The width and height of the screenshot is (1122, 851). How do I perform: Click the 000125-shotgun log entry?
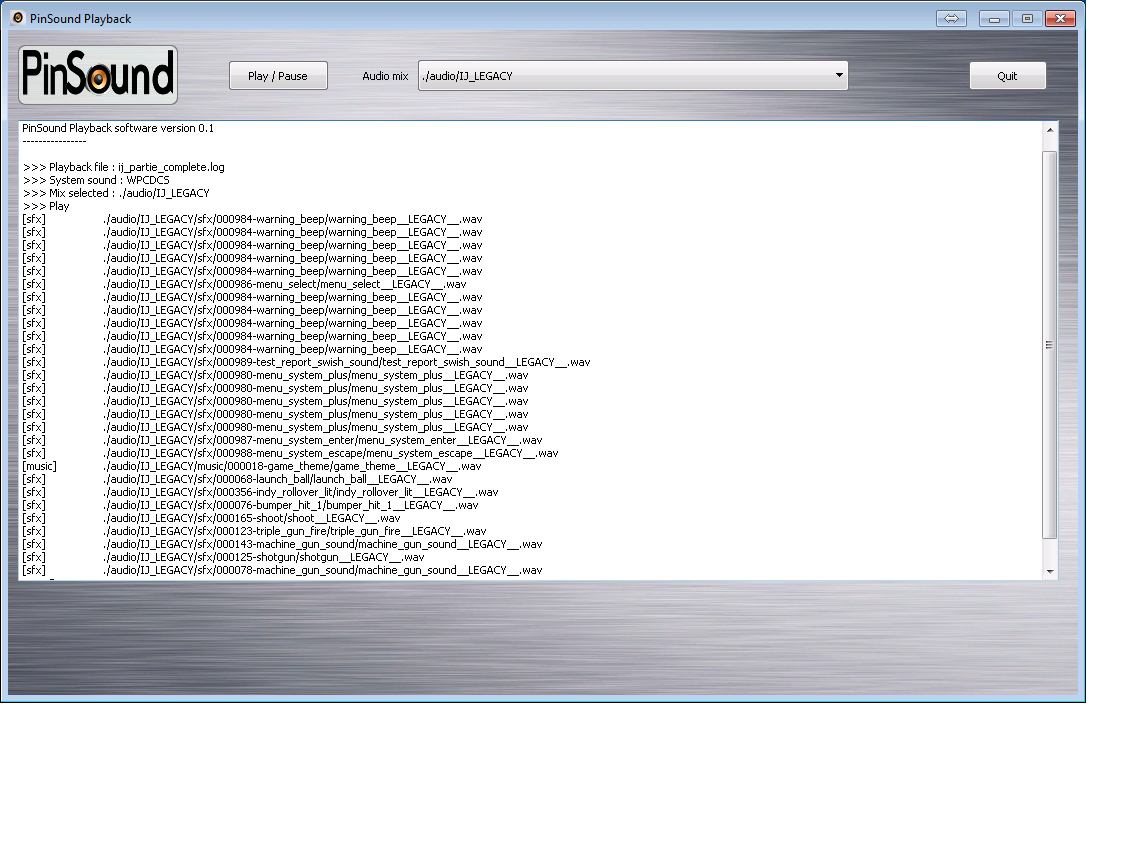(x=223, y=557)
